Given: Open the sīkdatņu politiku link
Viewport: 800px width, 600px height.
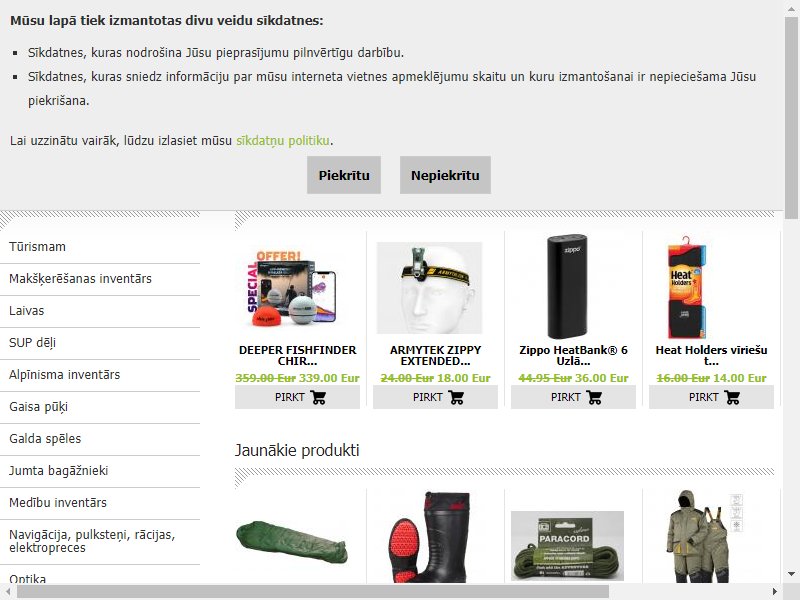Looking at the screenshot, I should [x=283, y=140].
